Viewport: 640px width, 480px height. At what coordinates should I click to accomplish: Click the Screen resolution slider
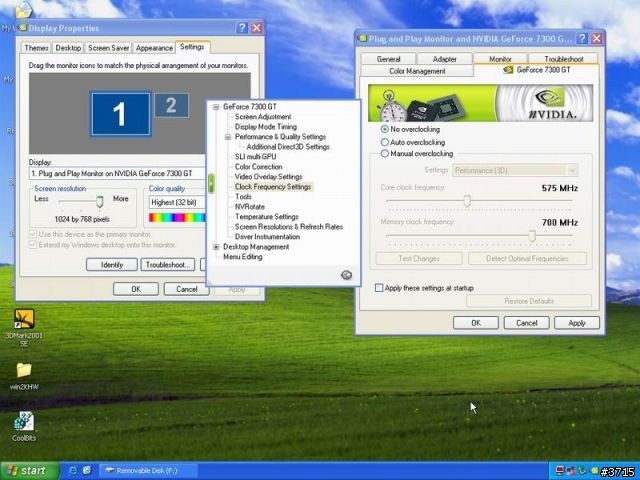point(99,201)
